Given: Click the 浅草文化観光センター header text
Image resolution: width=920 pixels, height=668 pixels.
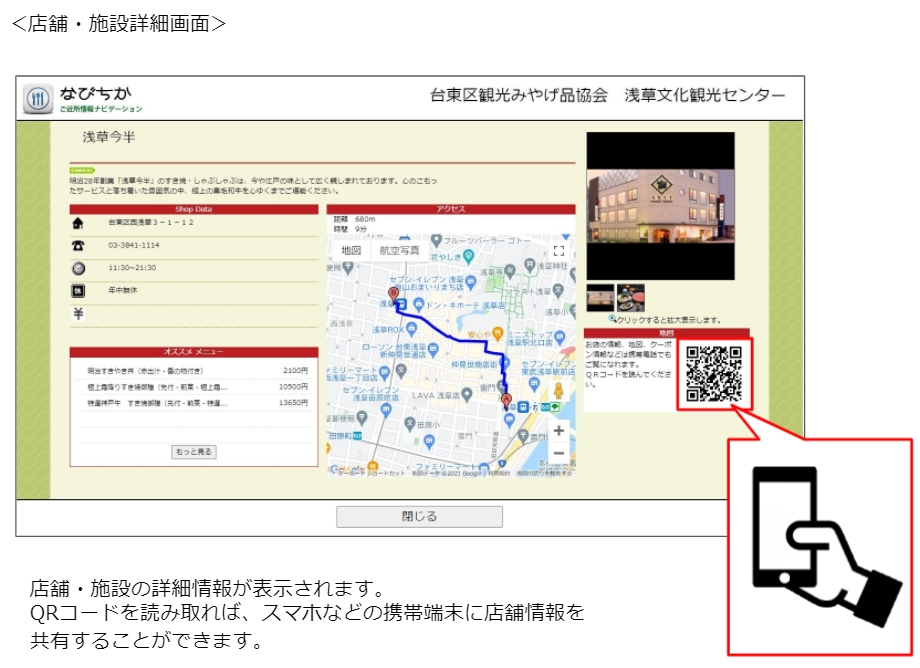Looking at the screenshot, I should pyautogui.click(x=704, y=95).
